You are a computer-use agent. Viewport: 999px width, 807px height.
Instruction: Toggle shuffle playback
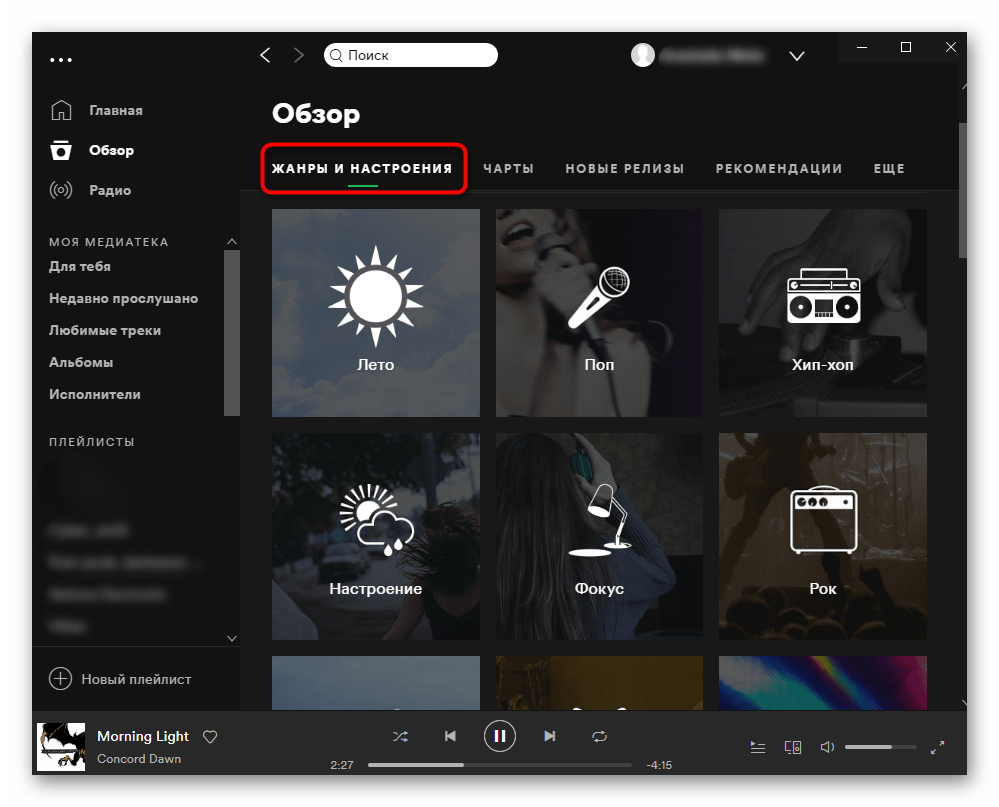click(400, 737)
